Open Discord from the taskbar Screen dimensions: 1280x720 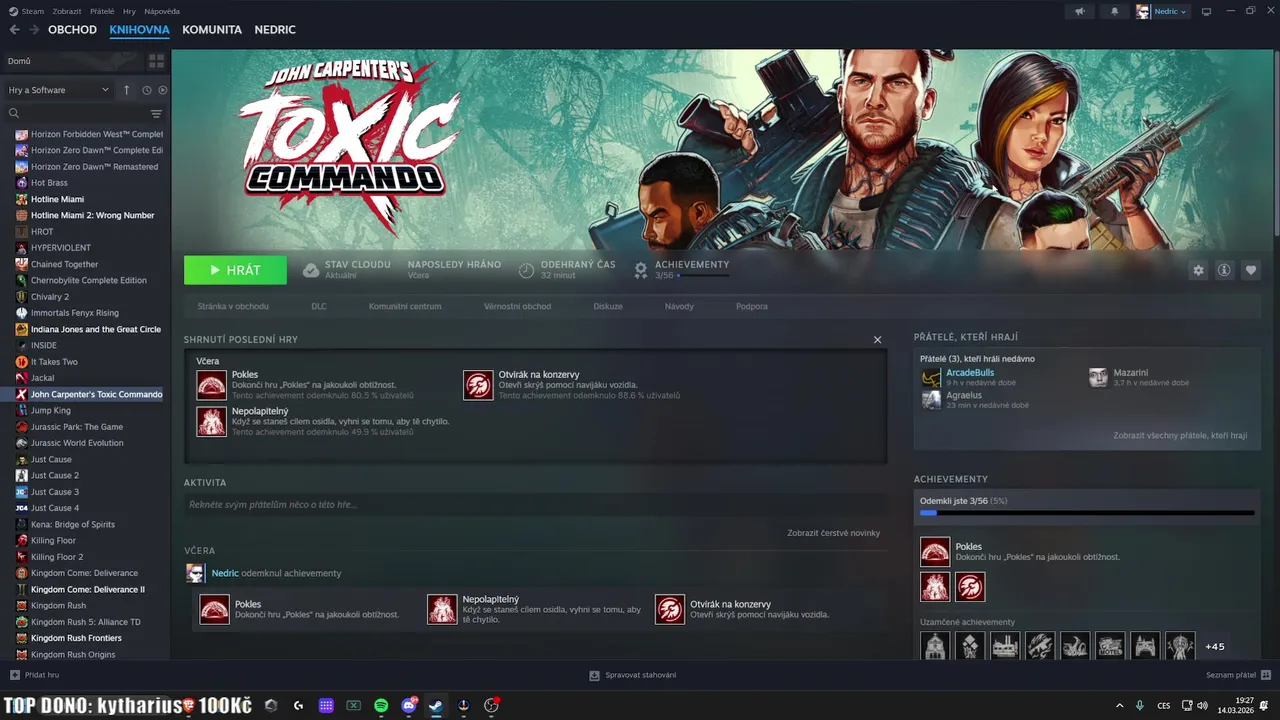pos(408,705)
